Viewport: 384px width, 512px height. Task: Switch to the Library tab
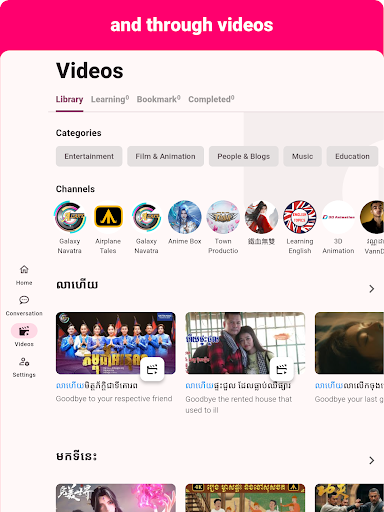pyautogui.click(x=69, y=99)
